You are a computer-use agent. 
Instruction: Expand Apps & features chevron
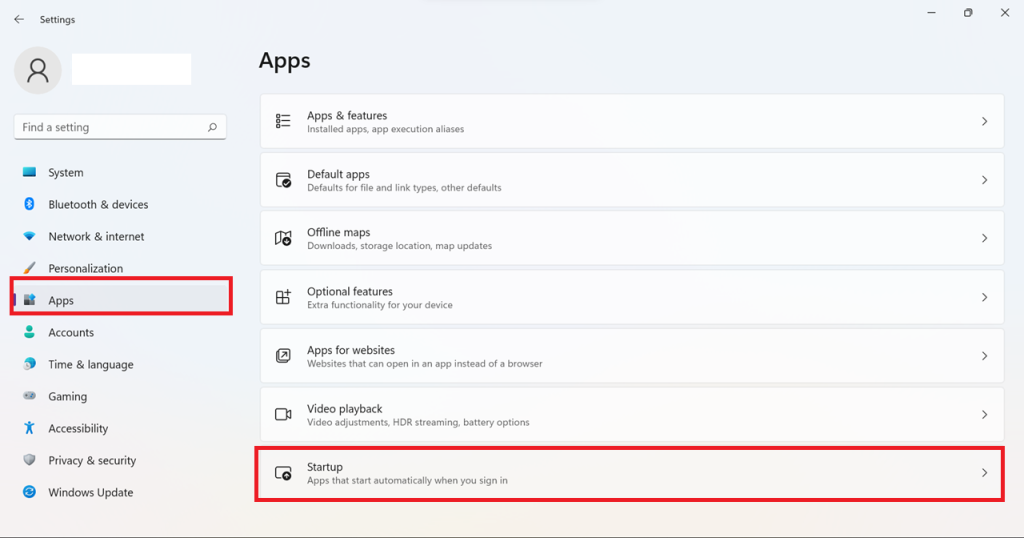[984, 121]
